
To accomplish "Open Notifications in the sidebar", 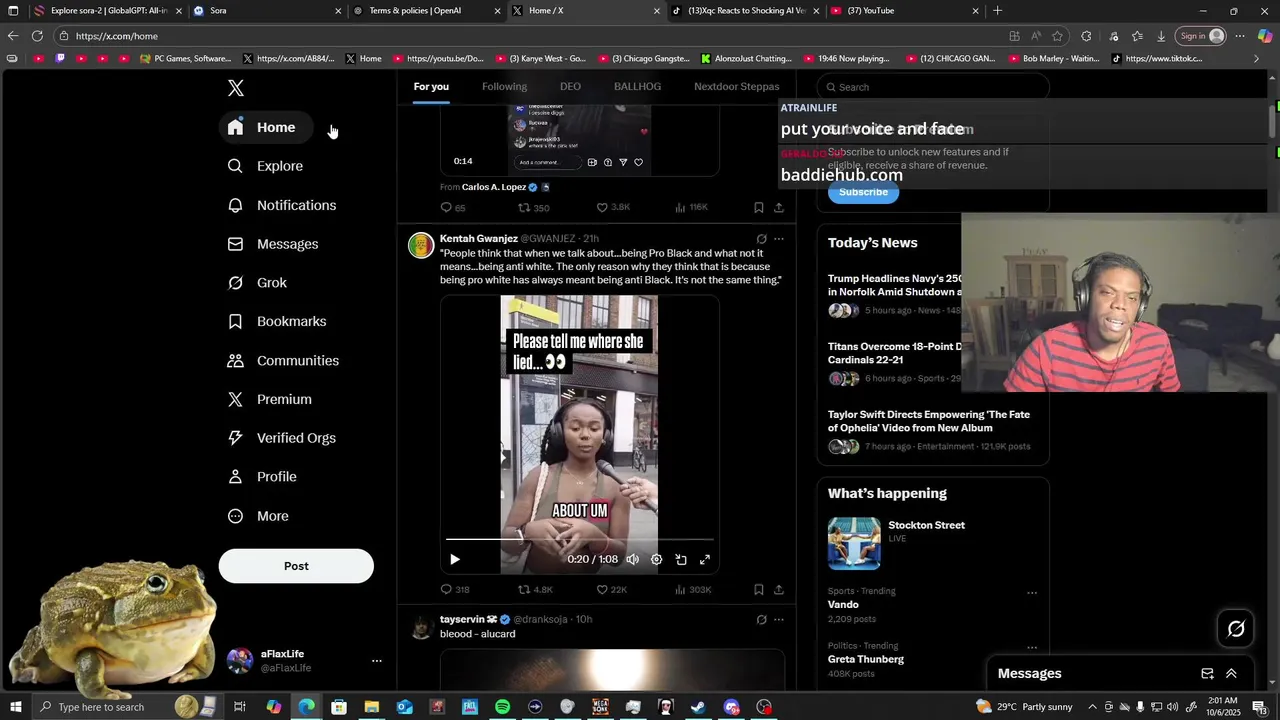I will coord(282,205).
